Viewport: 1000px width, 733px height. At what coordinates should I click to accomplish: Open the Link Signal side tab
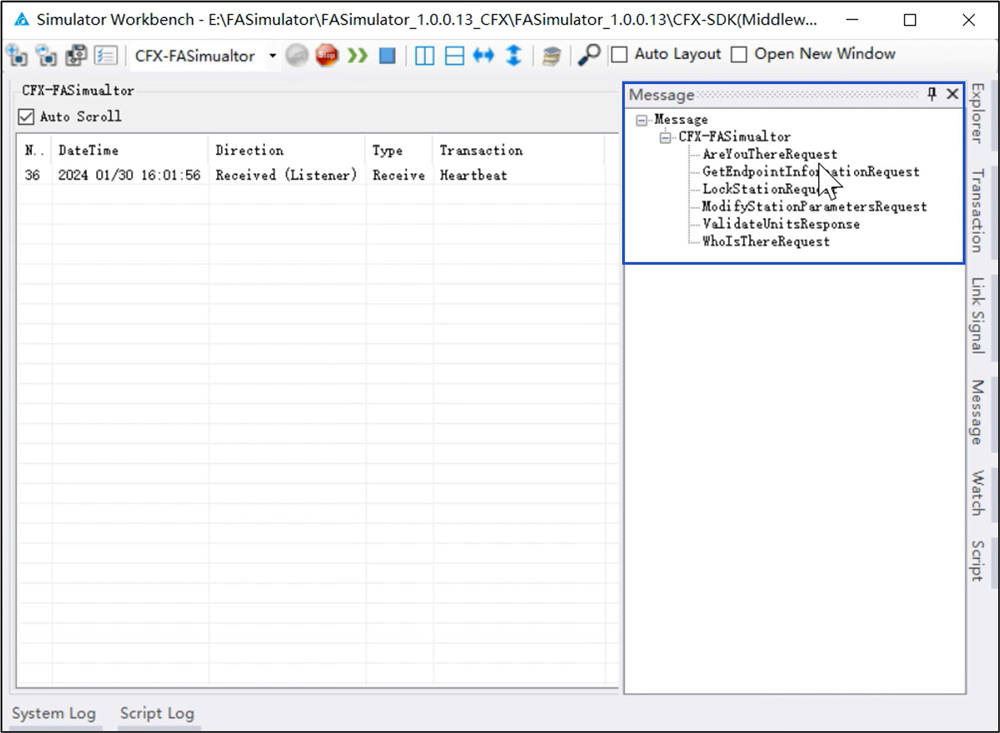click(x=977, y=316)
